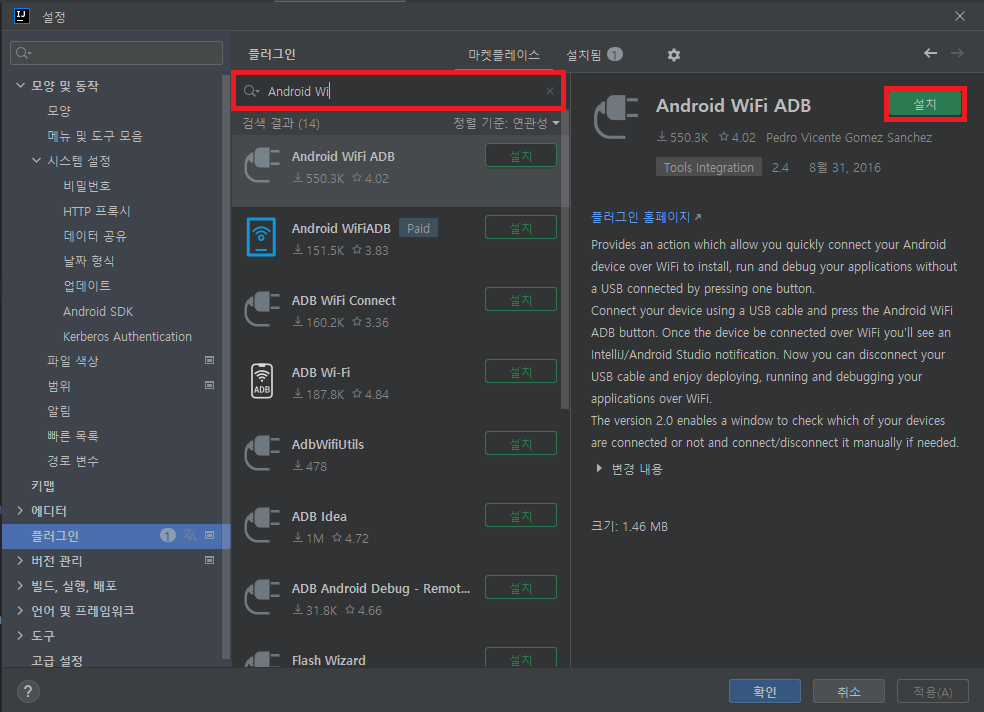The image size is (984, 712).
Task: Click the project-level icon beside 버전 관리
Action: [210, 560]
